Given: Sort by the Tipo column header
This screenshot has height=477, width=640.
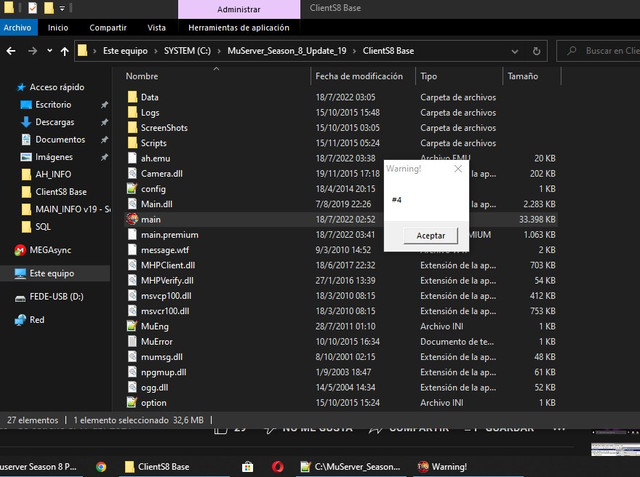Looking at the screenshot, I should click(x=429, y=76).
